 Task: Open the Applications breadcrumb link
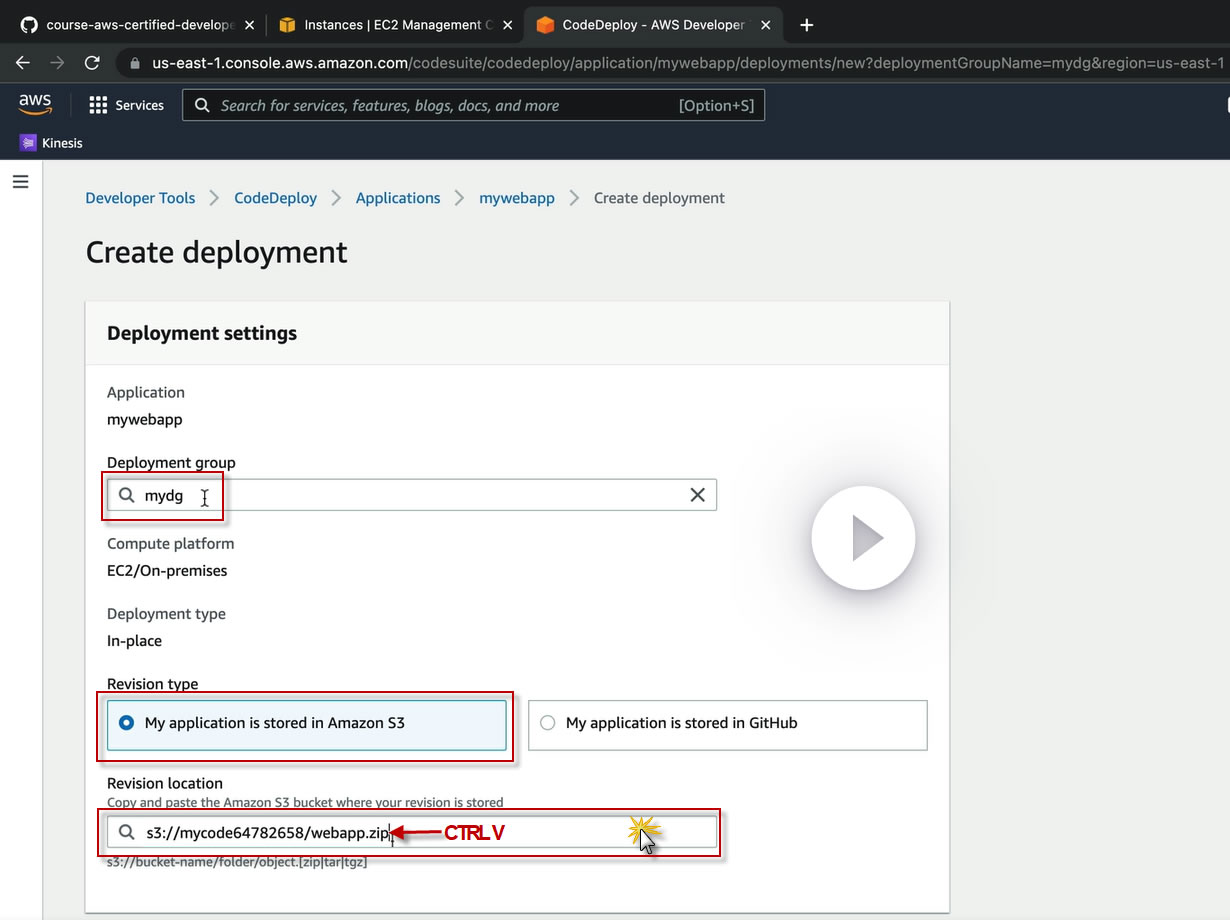pyautogui.click(x=398, y=198)
